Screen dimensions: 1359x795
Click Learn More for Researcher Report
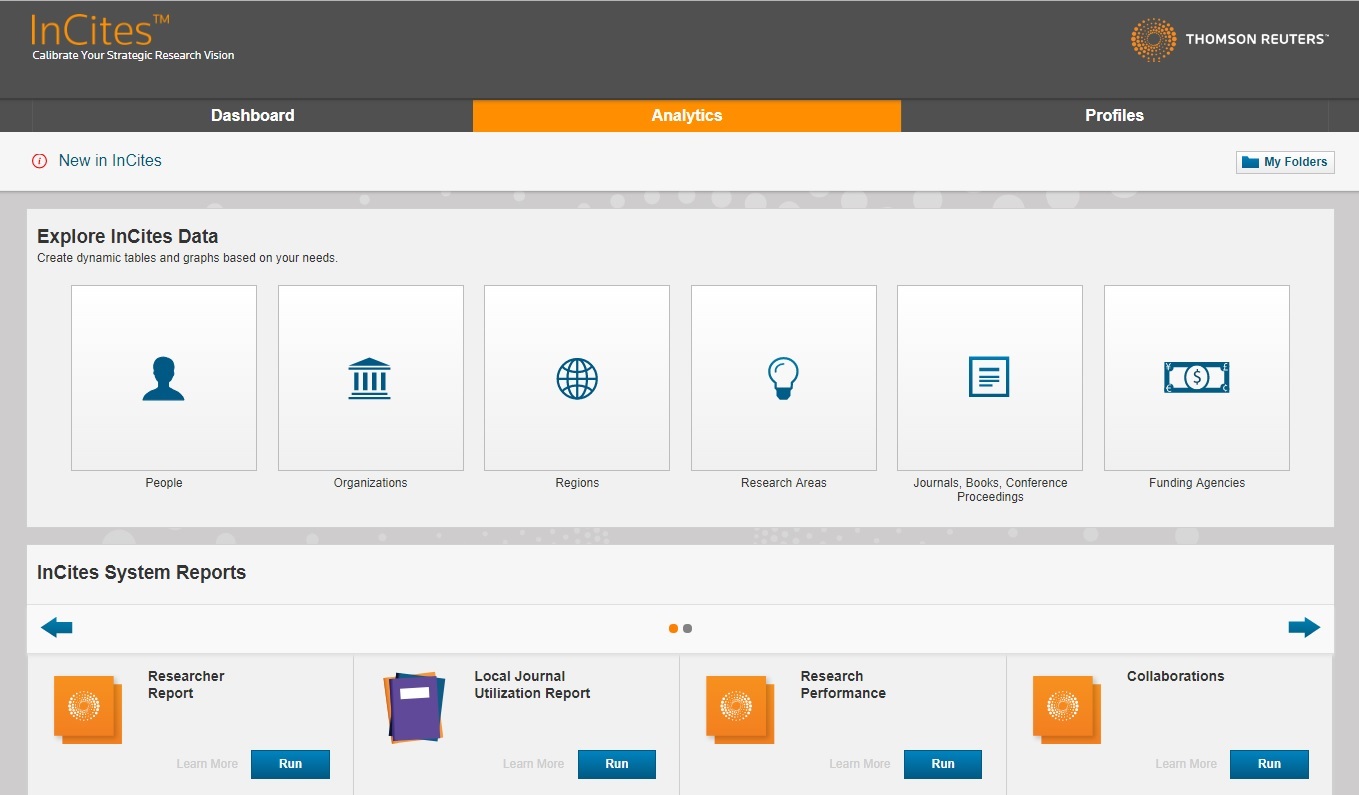207,764
